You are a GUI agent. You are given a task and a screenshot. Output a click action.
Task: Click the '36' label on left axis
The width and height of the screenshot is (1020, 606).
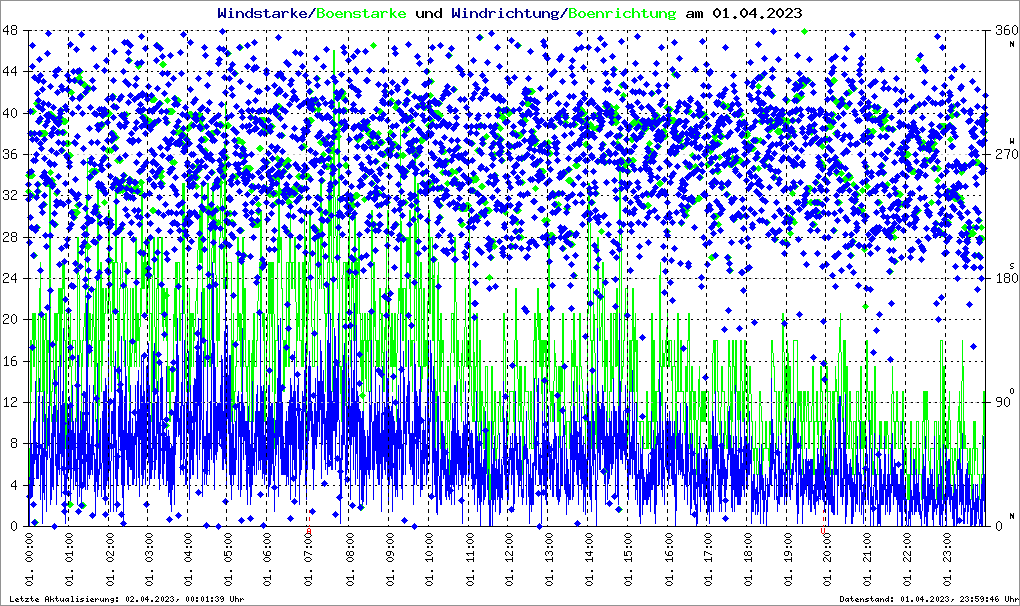pos(10,154)
